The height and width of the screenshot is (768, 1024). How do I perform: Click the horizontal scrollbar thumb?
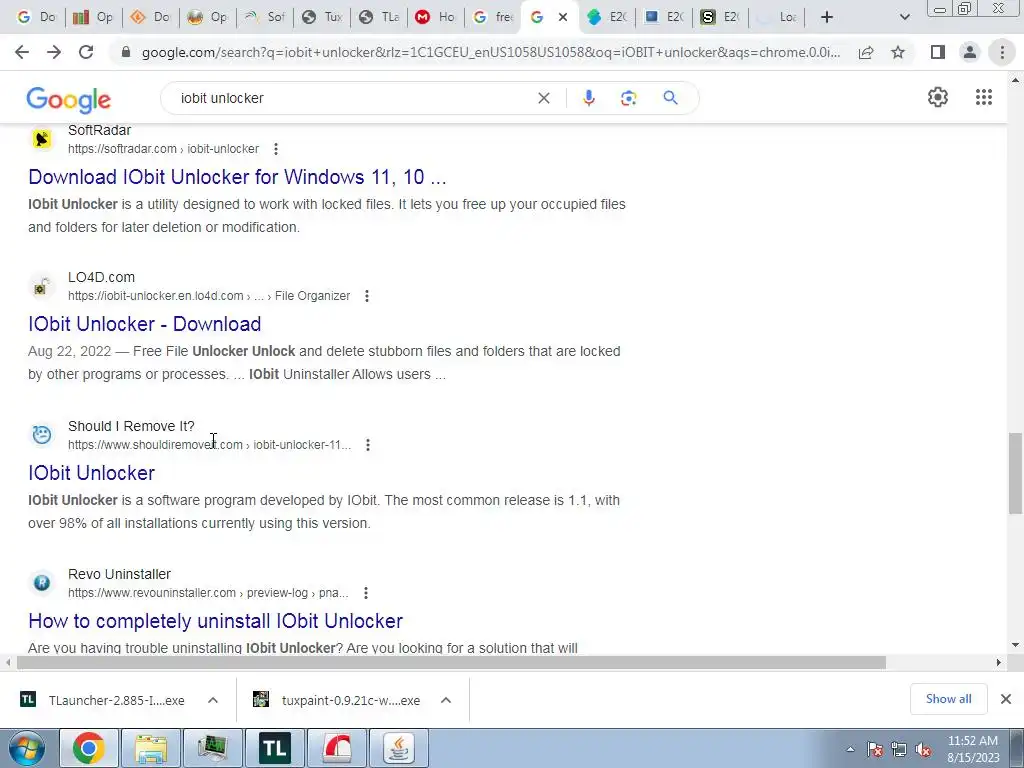click(x=451, y=662)
